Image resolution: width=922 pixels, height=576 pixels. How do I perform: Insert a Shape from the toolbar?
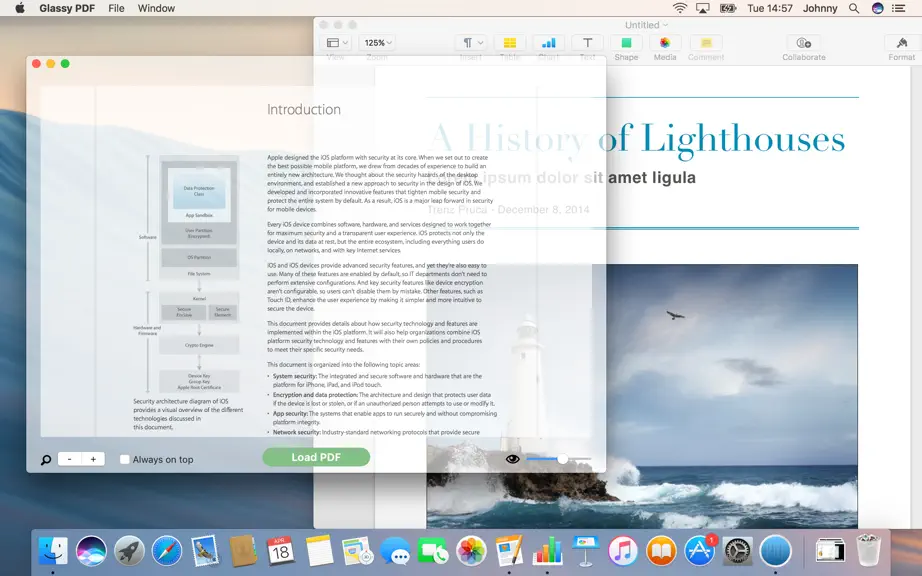click(626, 42)
